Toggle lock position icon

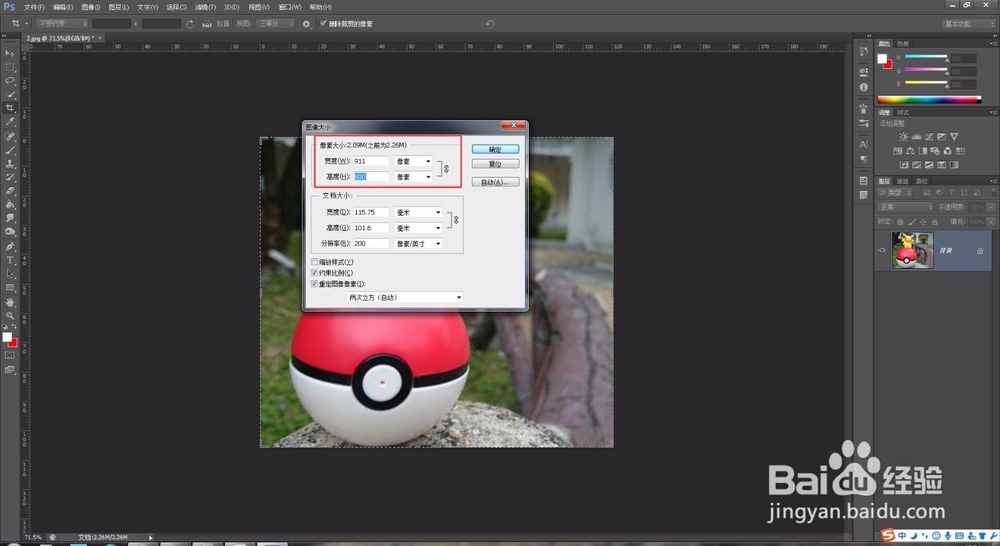click(x=923, y=222)
